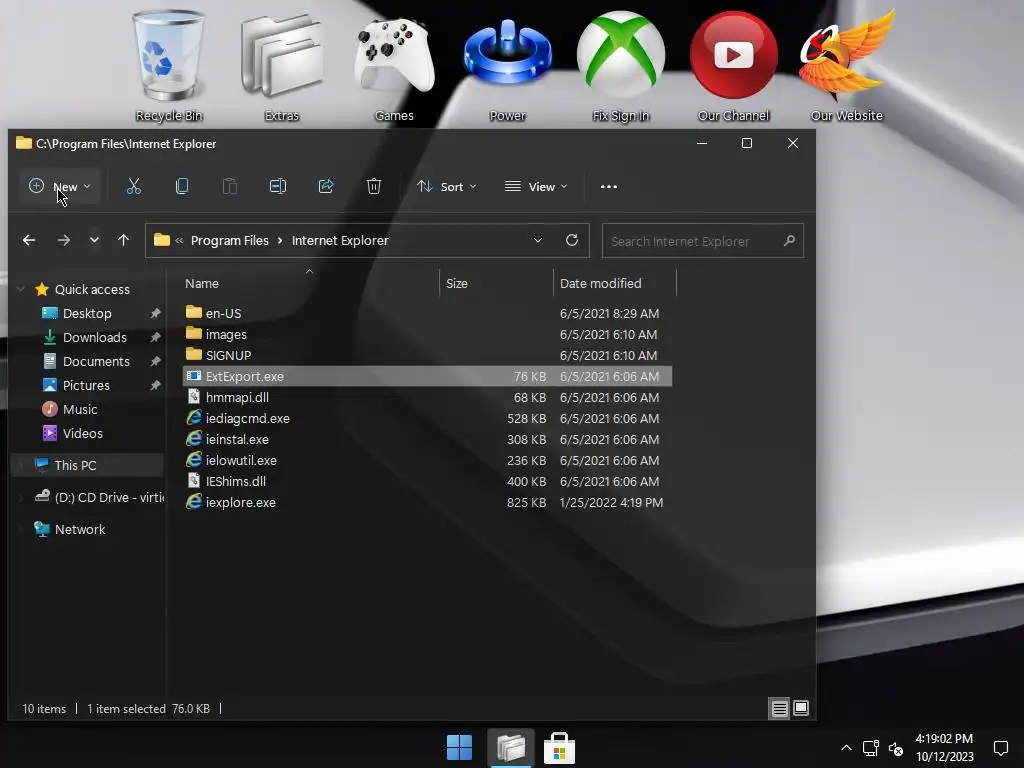
Task: Open the Our Website desktop icon
Action: tap(846, 65)
